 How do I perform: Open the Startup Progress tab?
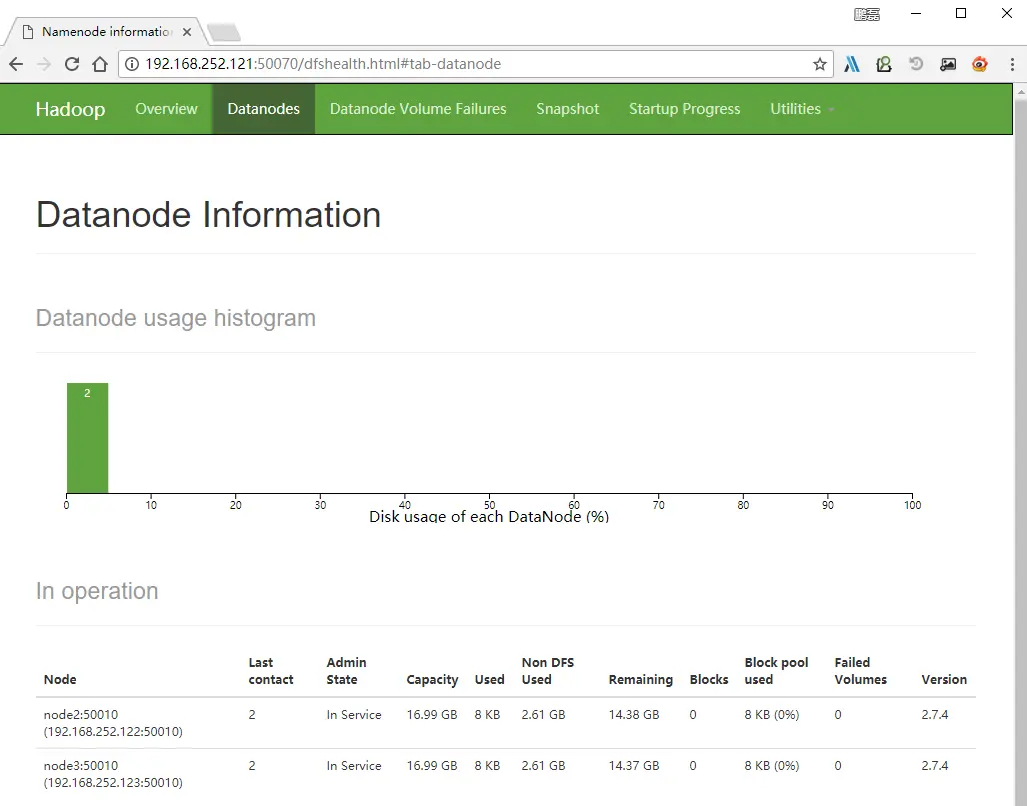click(684, 109)
